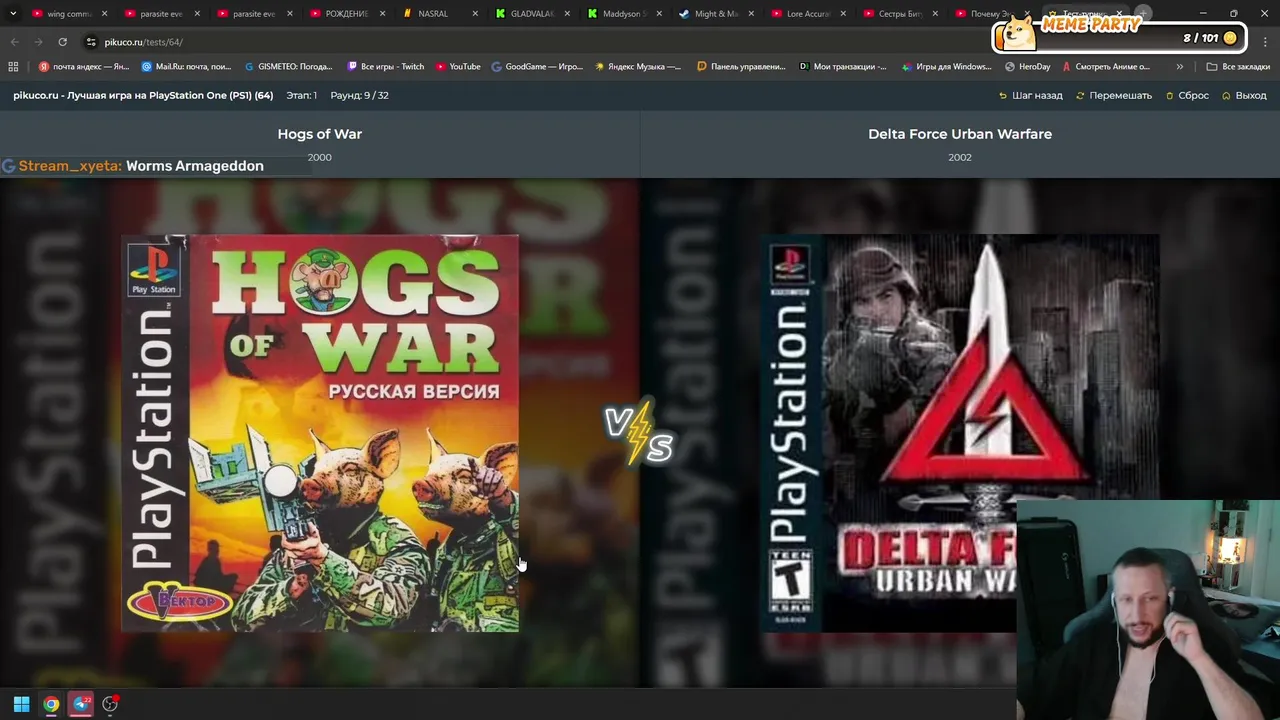Open the Все игры - Twitch bookmark

[x=386, y=67]
